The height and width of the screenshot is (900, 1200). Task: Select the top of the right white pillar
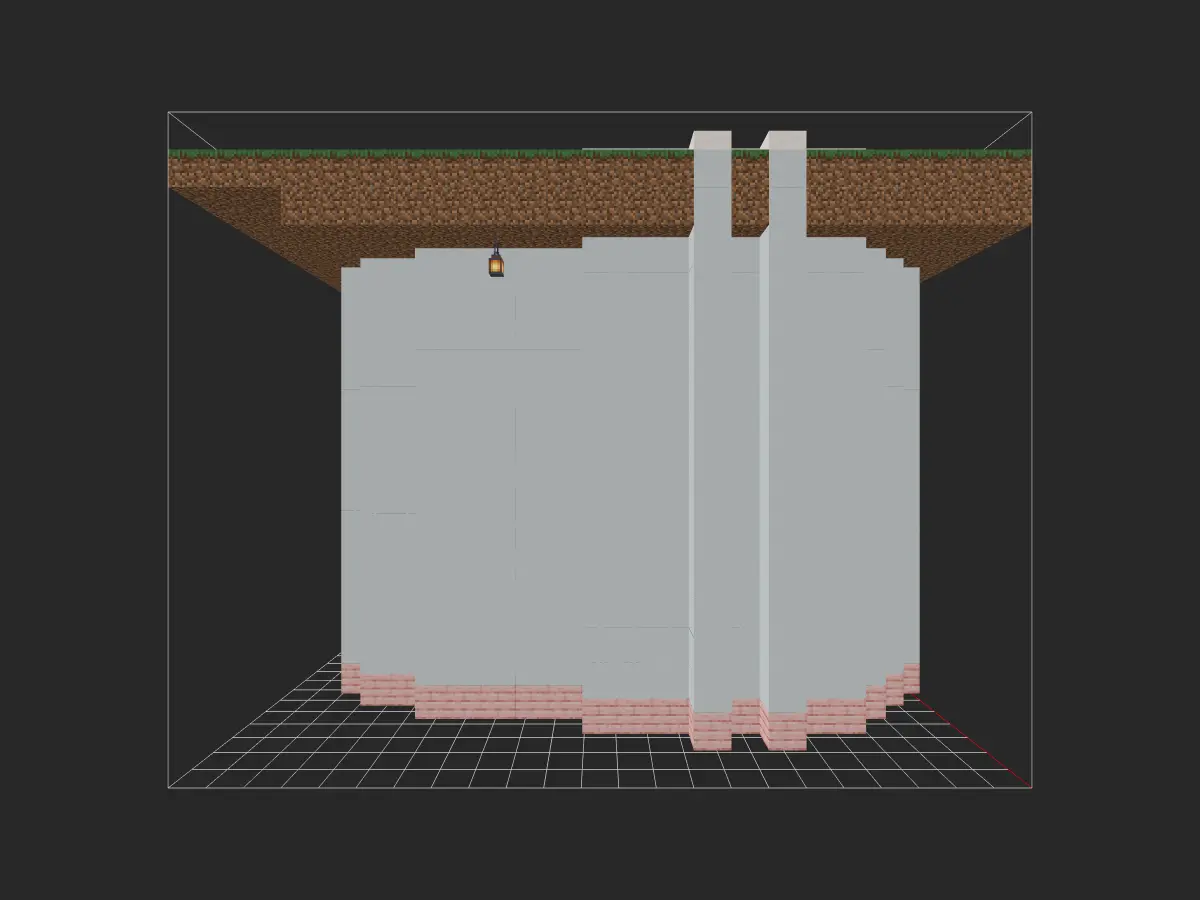(786, 140)
